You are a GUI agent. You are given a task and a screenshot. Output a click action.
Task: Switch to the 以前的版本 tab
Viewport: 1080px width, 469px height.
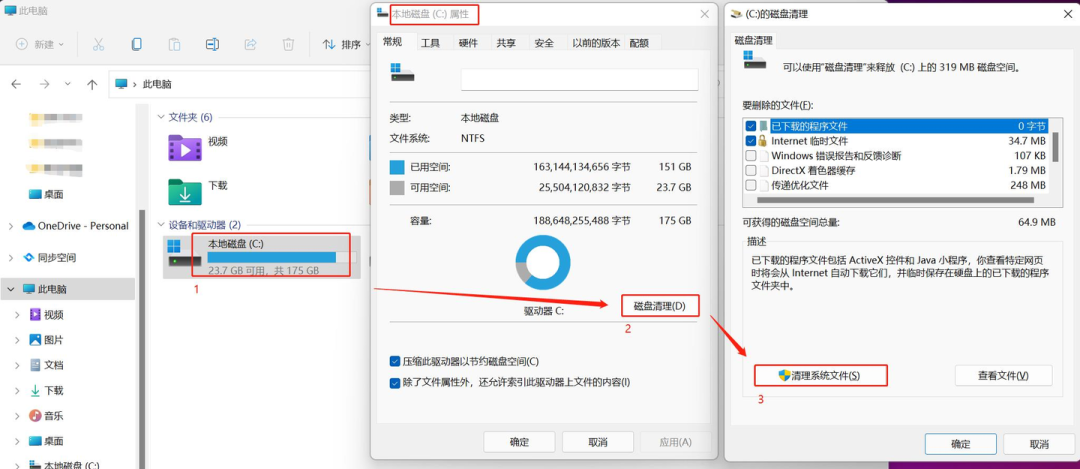[596, 43]
